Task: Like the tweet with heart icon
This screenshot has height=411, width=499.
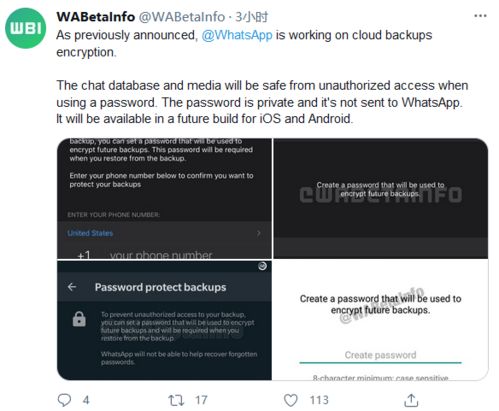Action: tap(291, 400)
